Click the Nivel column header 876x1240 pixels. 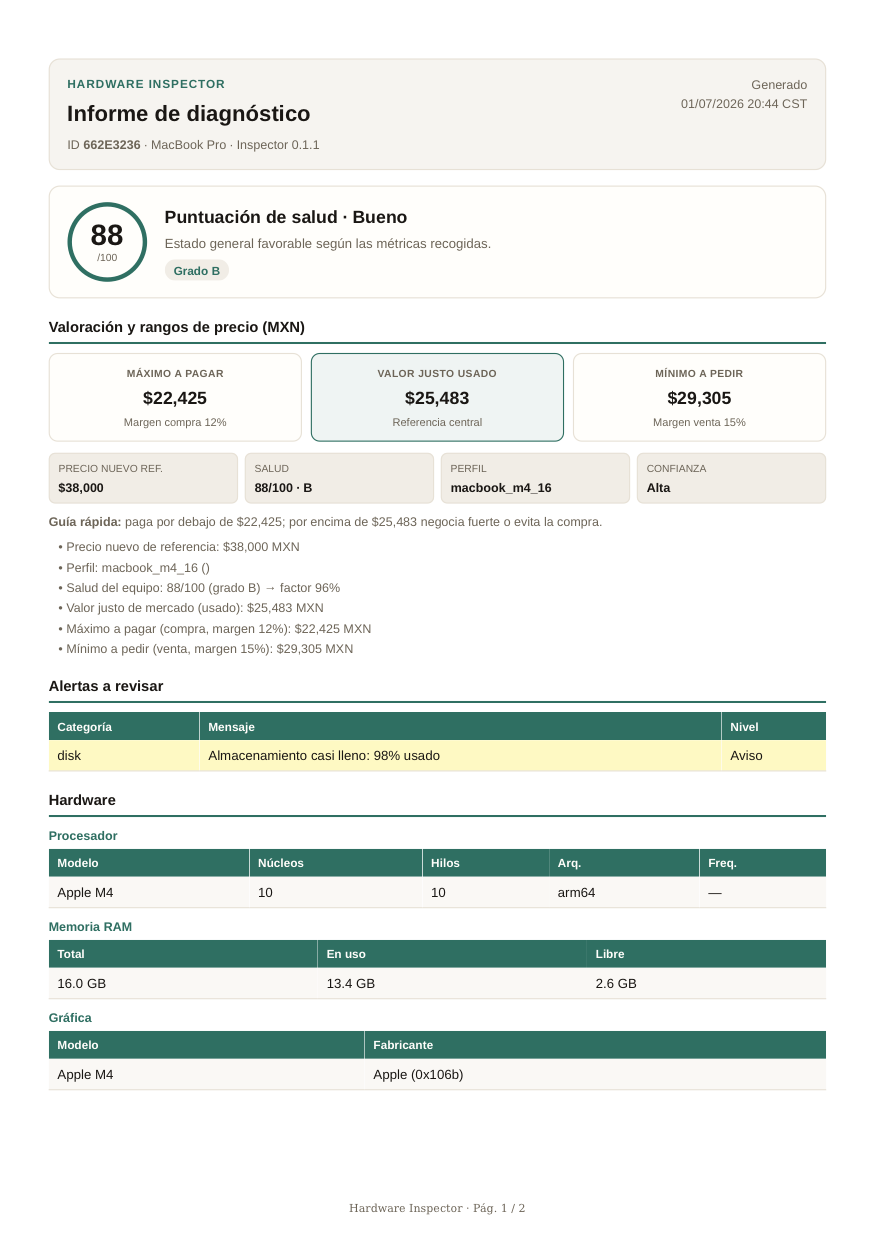[774, 727]
